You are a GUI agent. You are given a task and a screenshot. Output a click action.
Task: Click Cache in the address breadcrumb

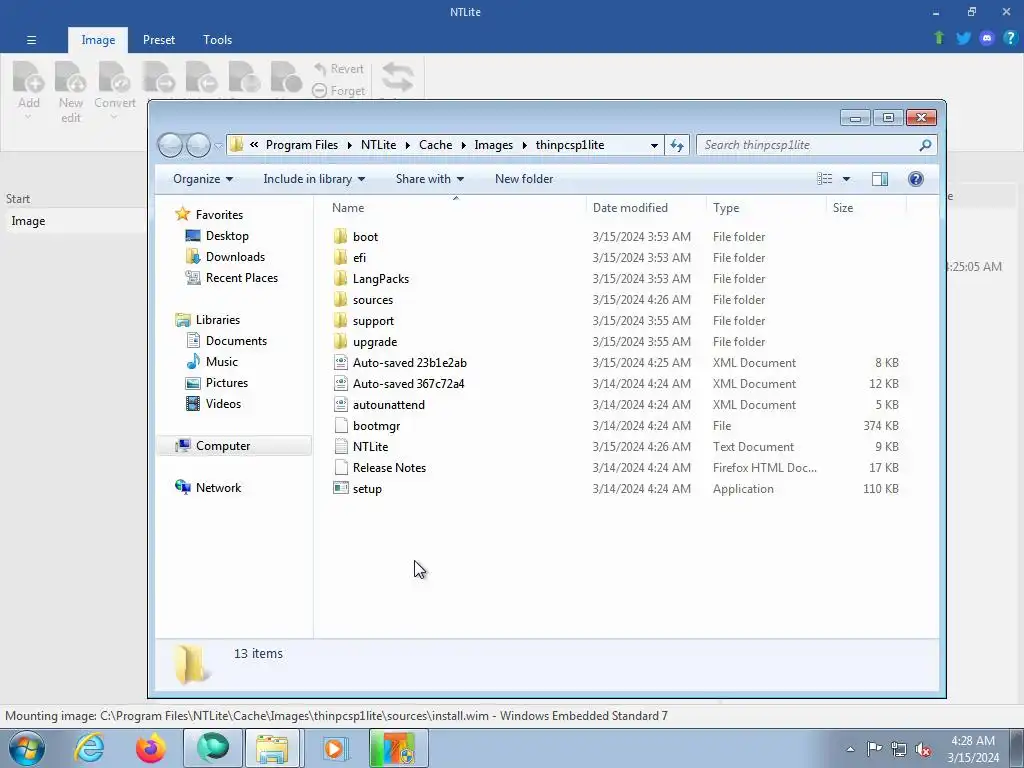click(436, 145)
